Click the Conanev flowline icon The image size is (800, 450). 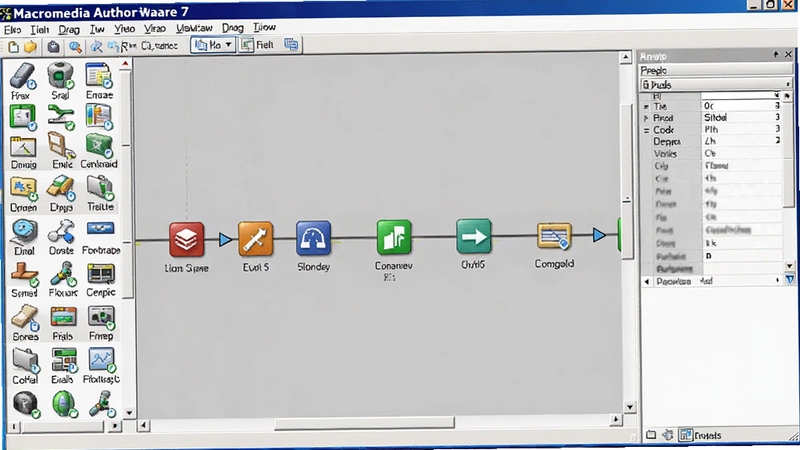(394, 237)
